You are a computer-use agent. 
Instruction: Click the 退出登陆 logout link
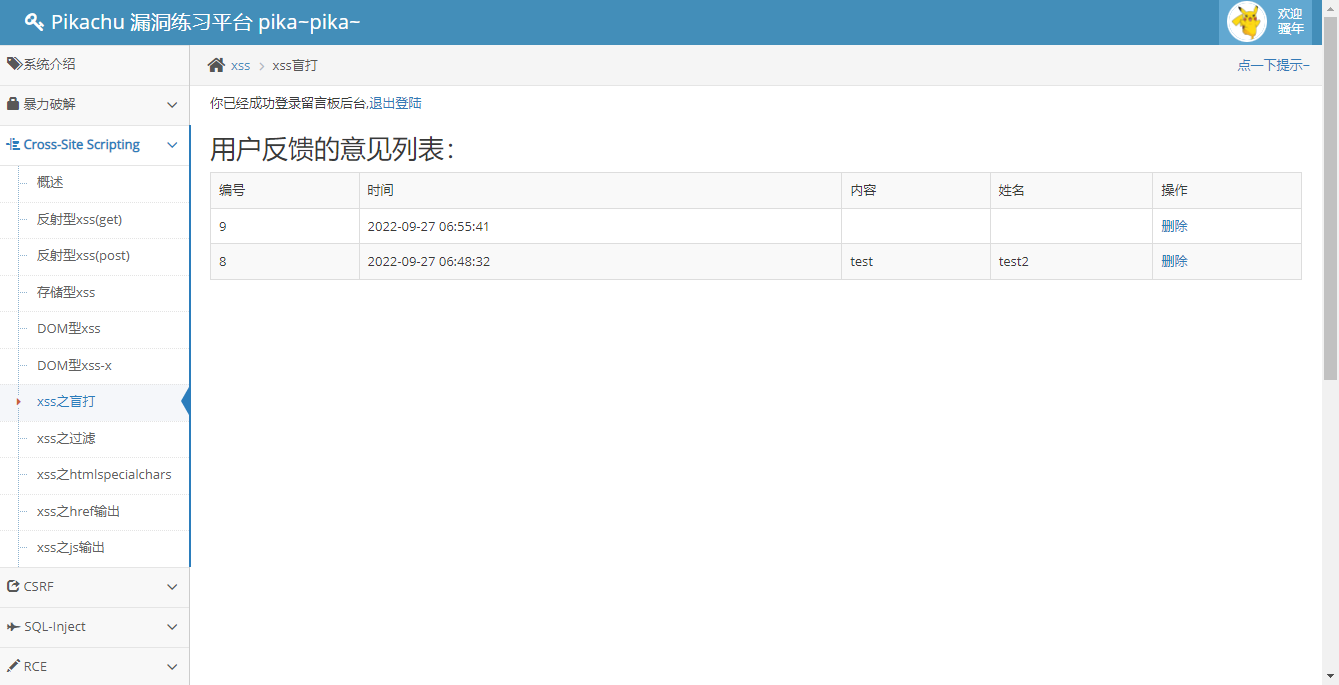click(x=395, y=103)
